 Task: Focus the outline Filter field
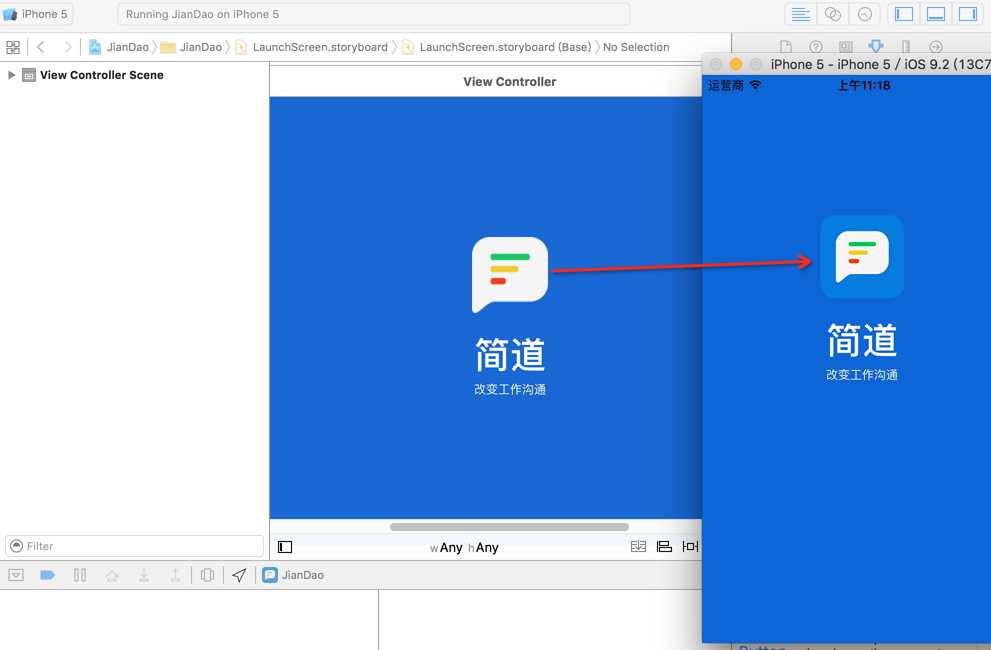[135, 546]
